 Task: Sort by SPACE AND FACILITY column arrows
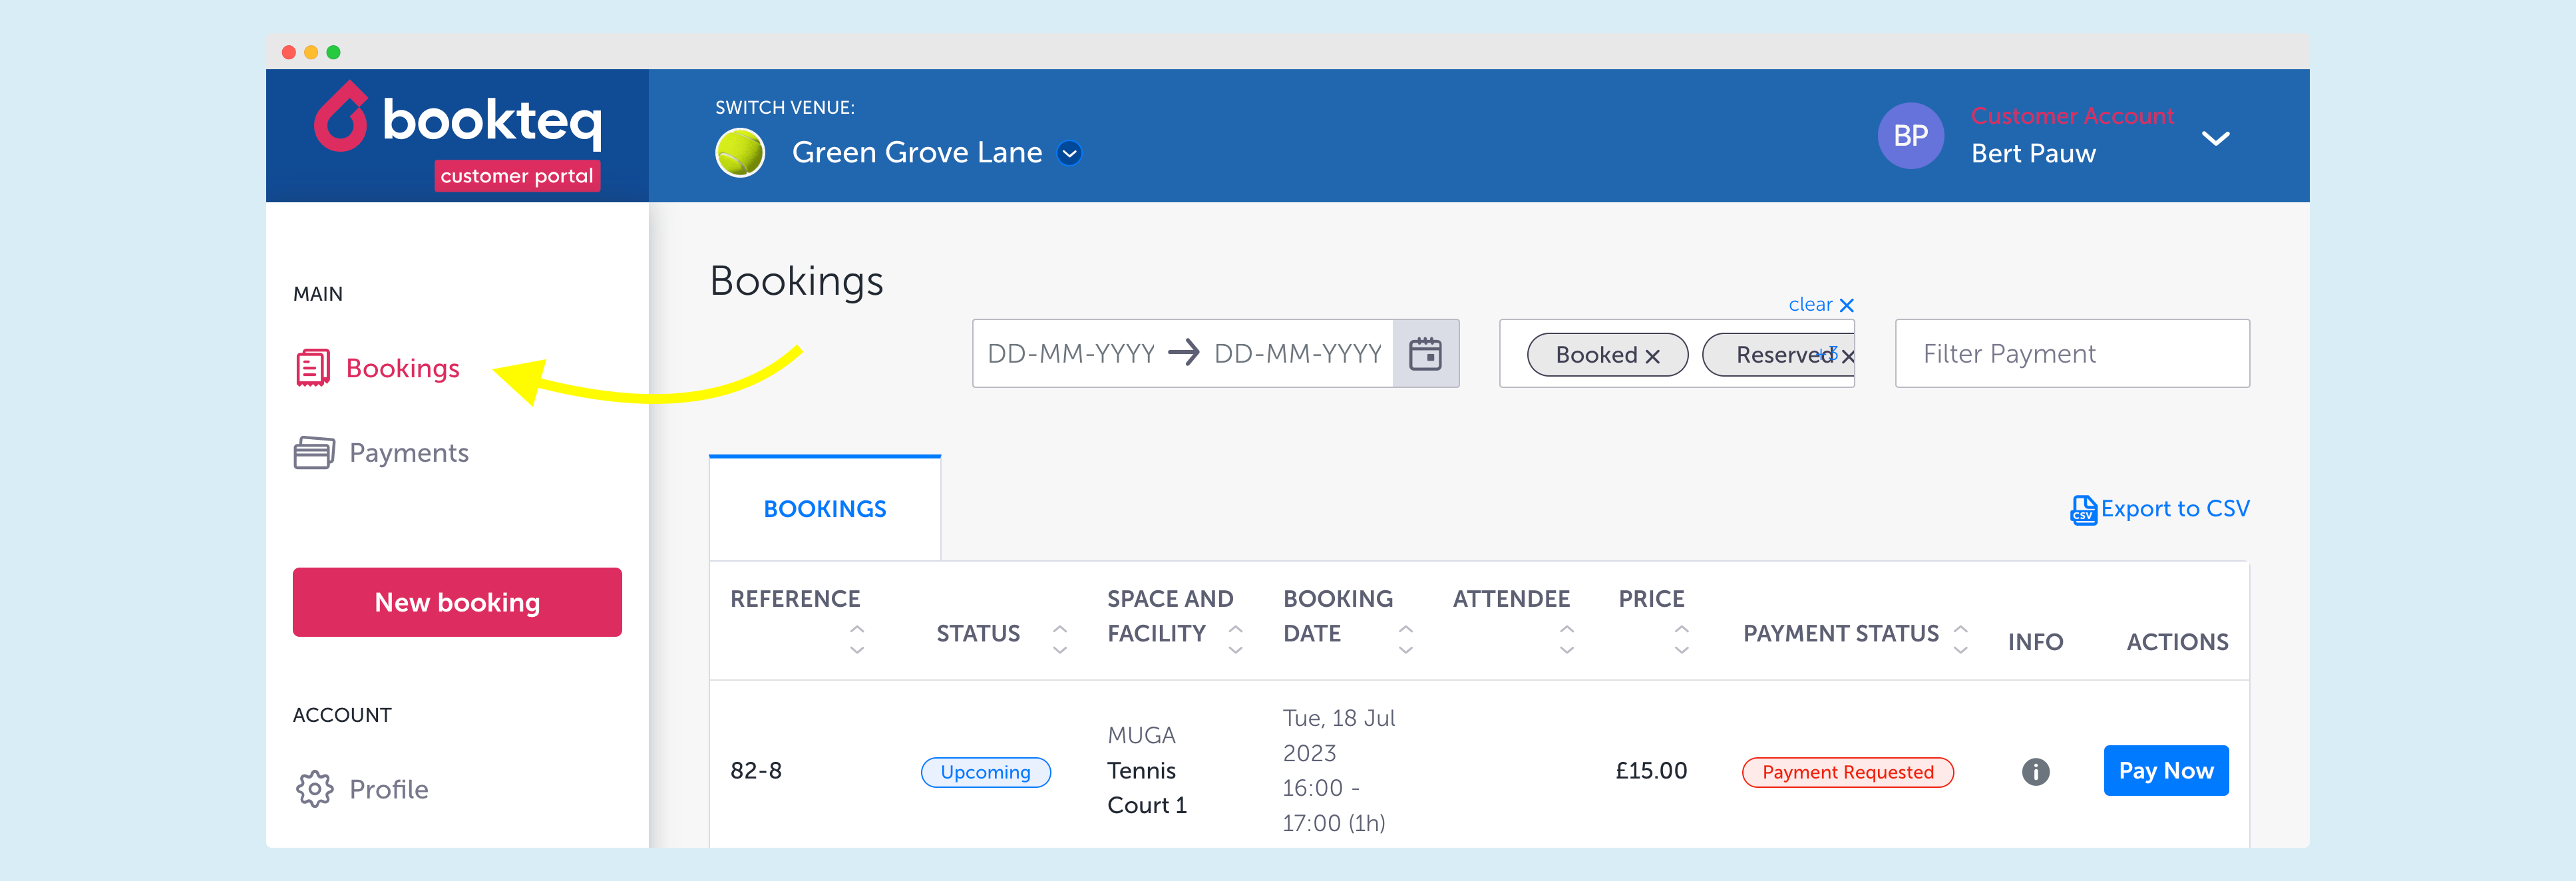[x=1236, y=639]
